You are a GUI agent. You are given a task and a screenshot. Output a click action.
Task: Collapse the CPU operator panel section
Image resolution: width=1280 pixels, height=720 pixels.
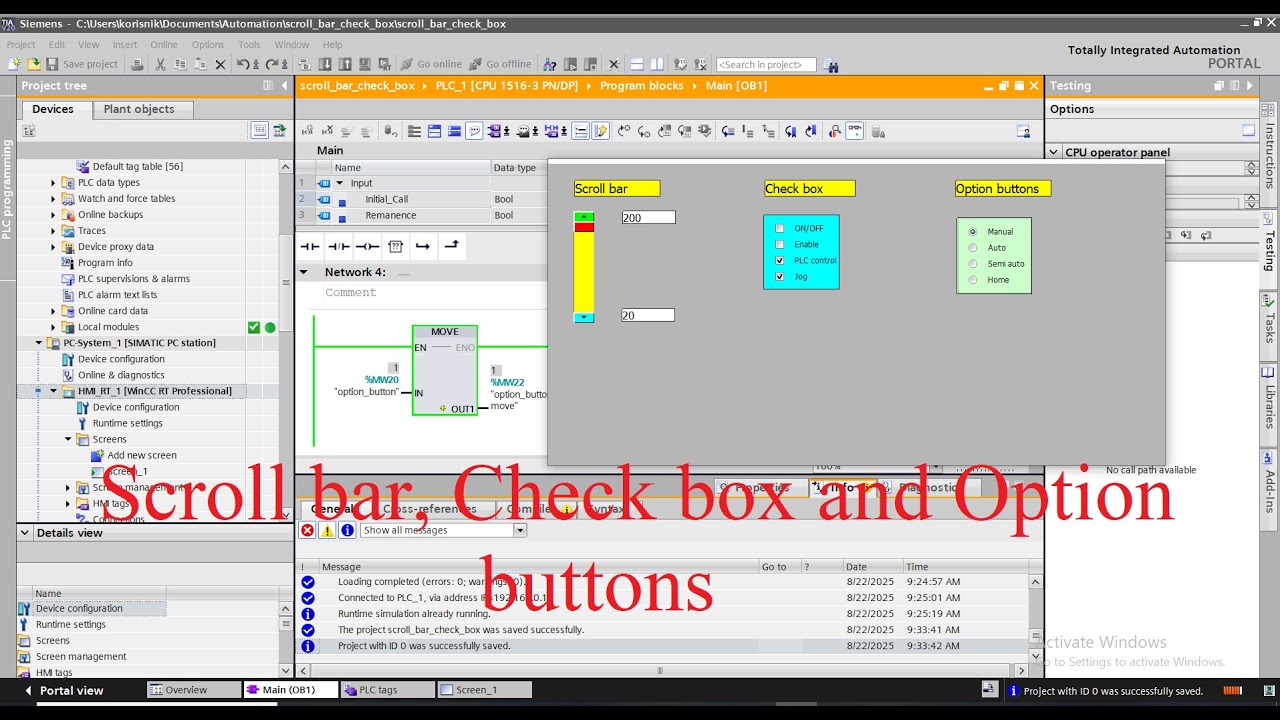1055,152
